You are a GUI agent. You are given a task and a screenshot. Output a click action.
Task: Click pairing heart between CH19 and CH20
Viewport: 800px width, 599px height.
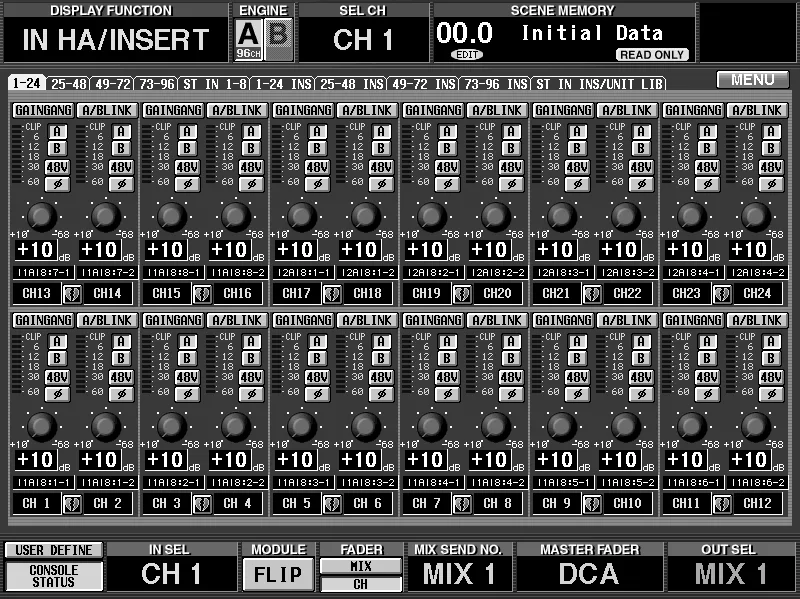(x=462, y=294)
